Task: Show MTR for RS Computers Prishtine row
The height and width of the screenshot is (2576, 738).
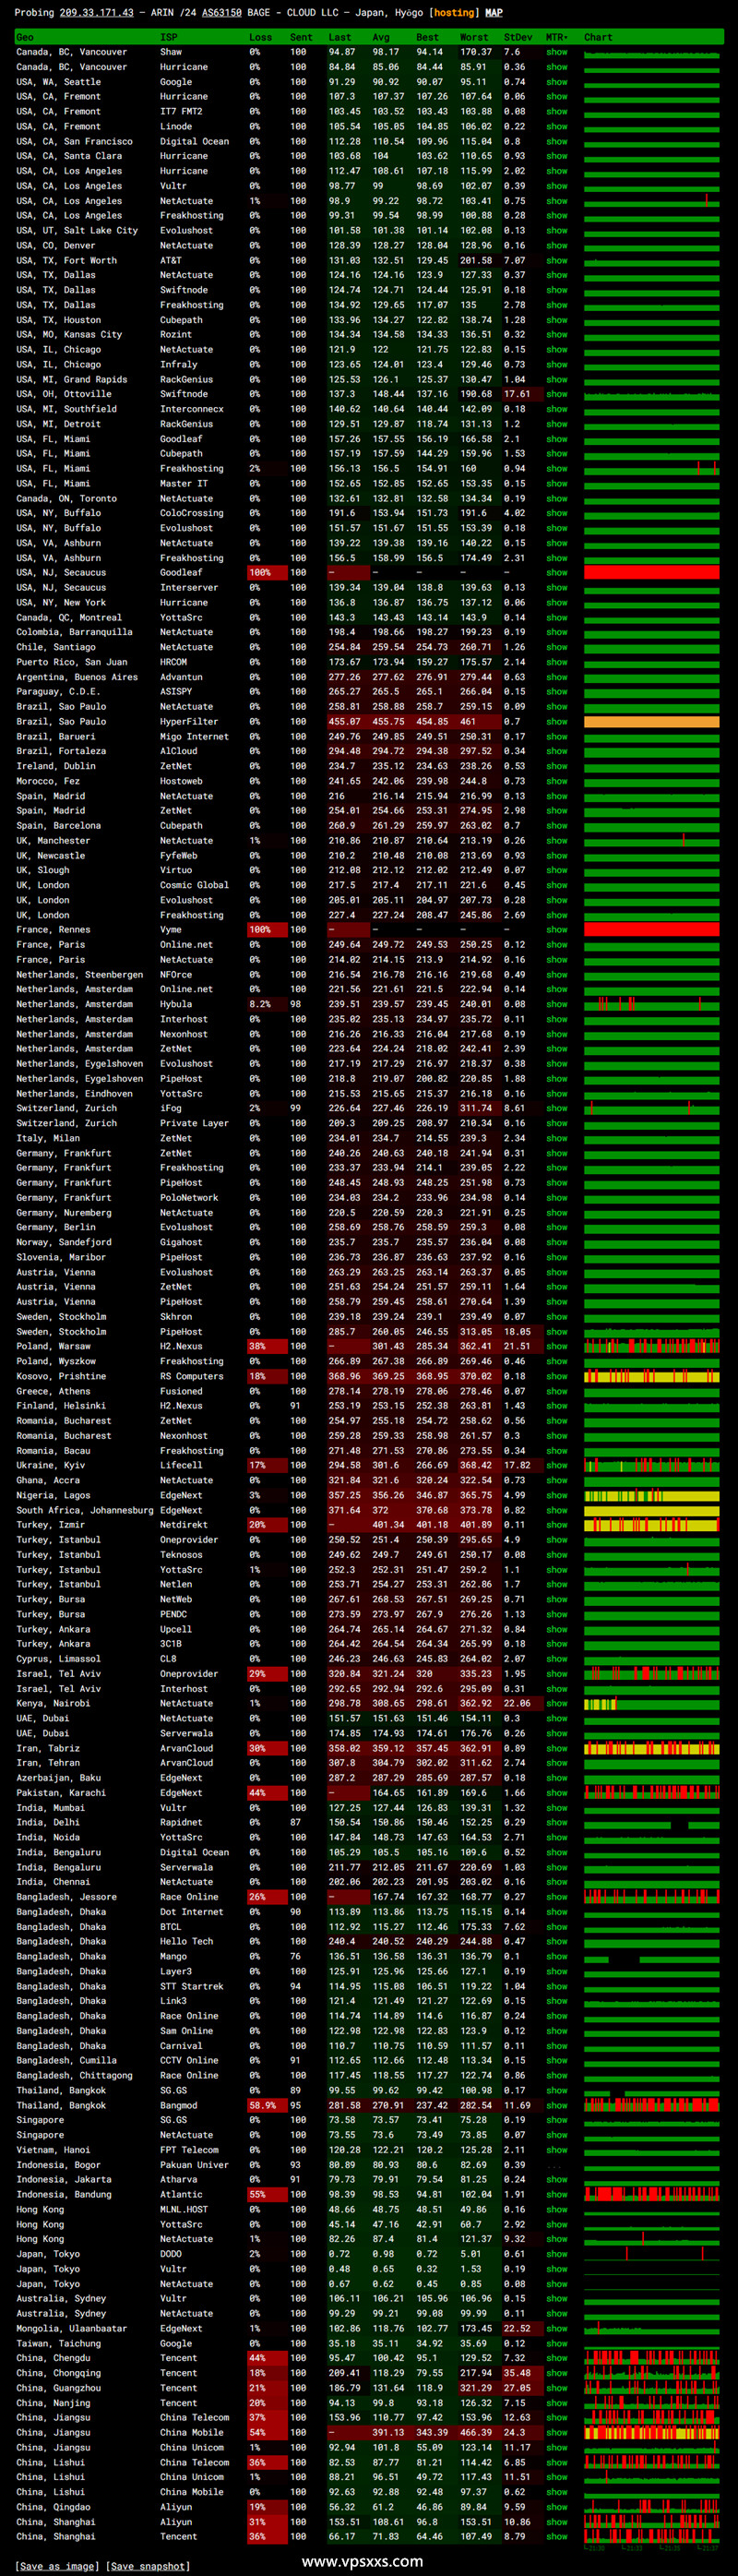Action: click(556, 1376)
